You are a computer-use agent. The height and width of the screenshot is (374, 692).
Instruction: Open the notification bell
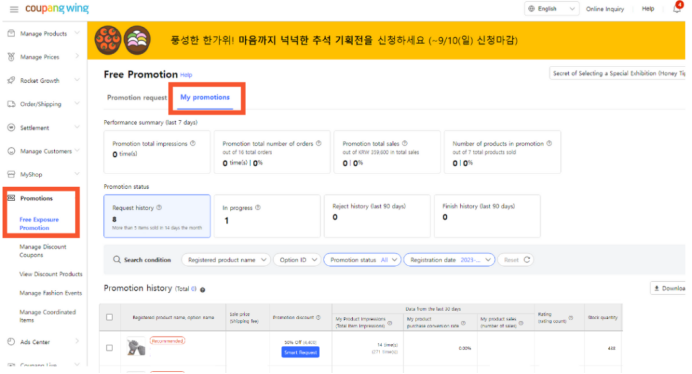tap(677, 8)
